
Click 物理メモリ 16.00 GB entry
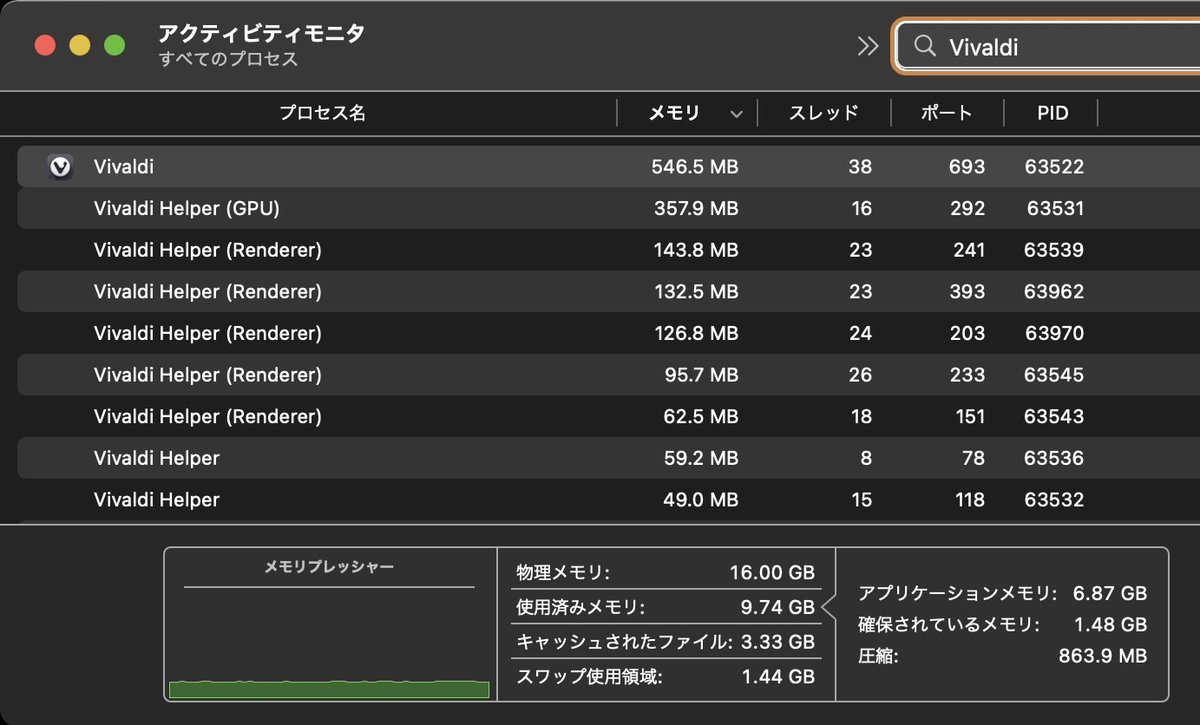665,573
